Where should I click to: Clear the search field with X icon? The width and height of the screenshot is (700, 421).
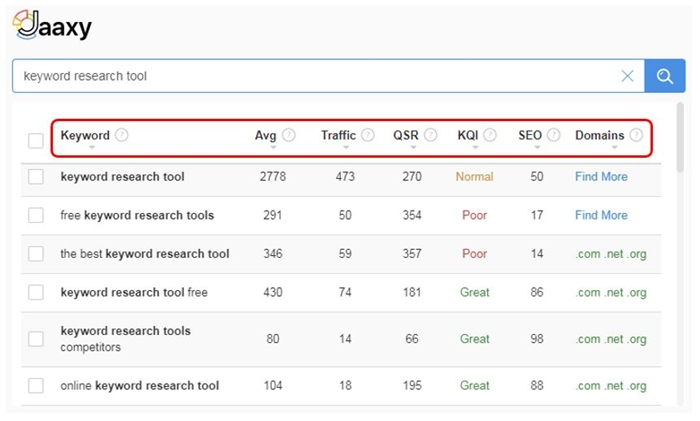click(627, 76)
